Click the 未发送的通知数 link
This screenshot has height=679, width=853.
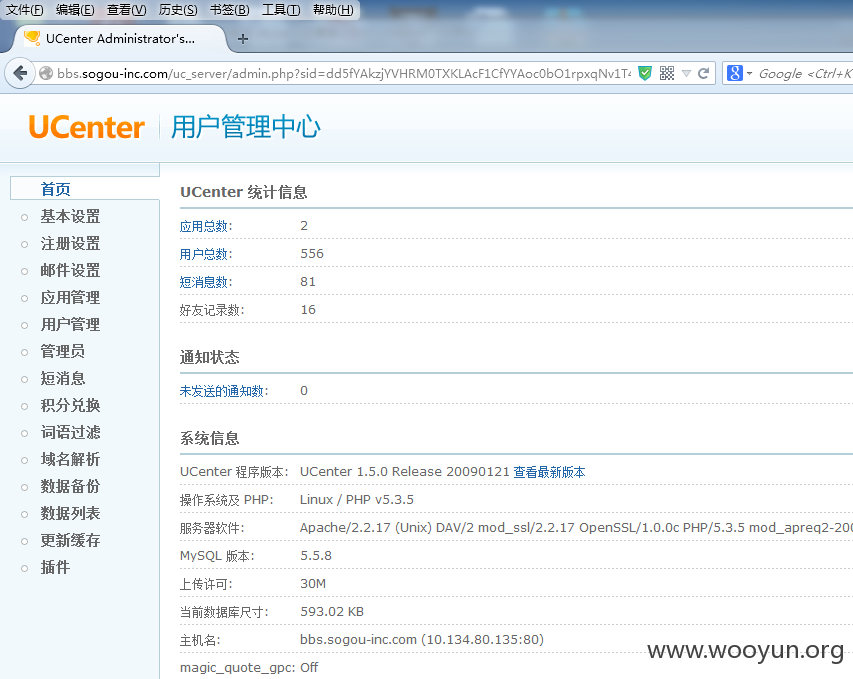click(222, 391)
